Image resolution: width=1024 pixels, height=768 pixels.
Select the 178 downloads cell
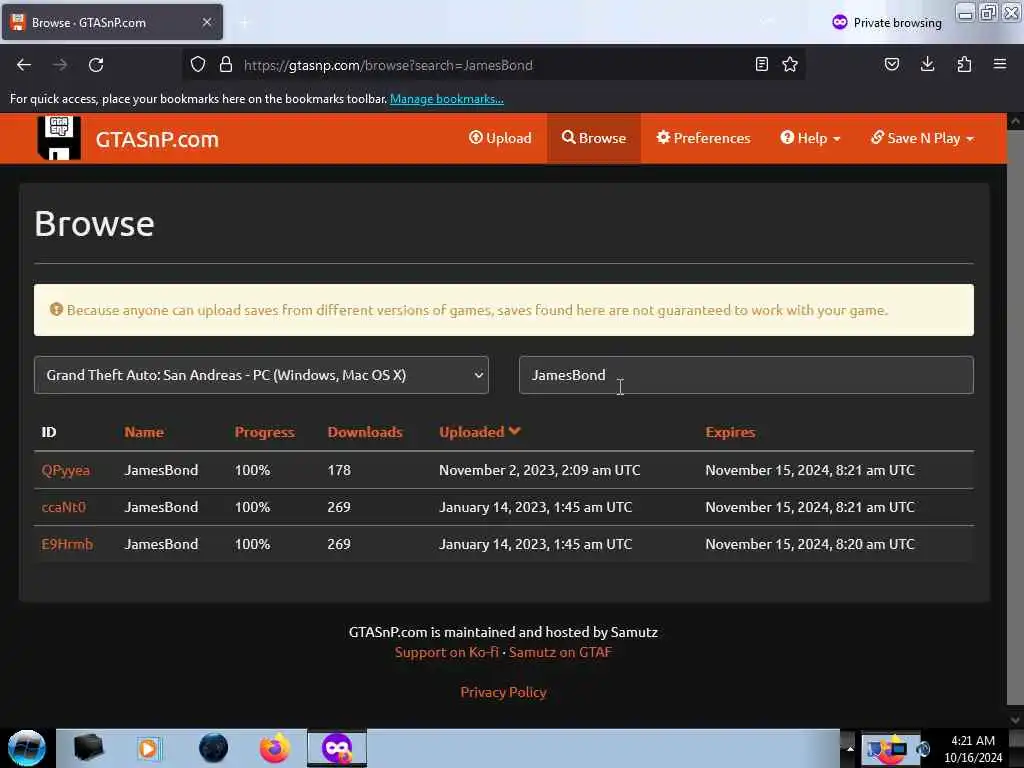pos(339,470)
